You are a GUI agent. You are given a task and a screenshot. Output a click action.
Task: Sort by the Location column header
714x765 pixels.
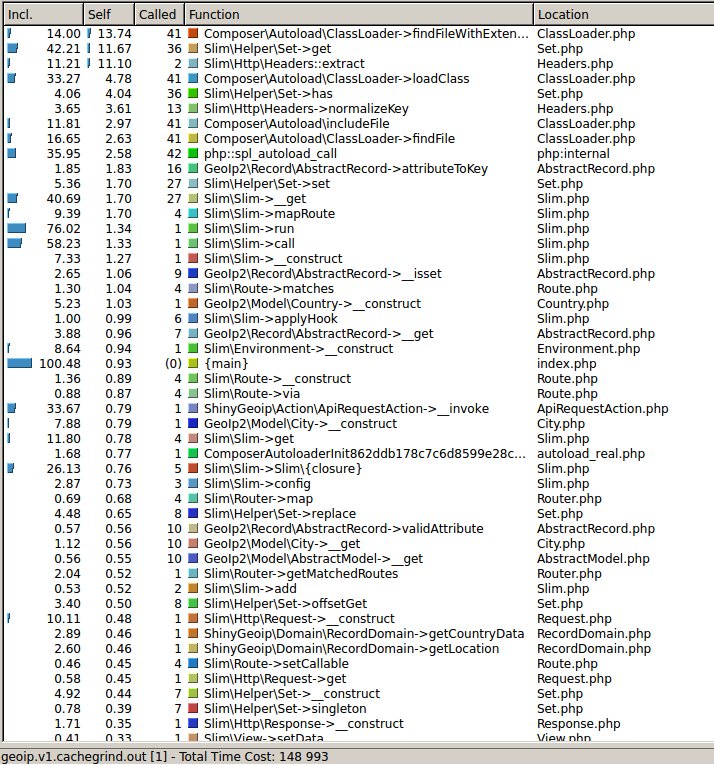624,15
